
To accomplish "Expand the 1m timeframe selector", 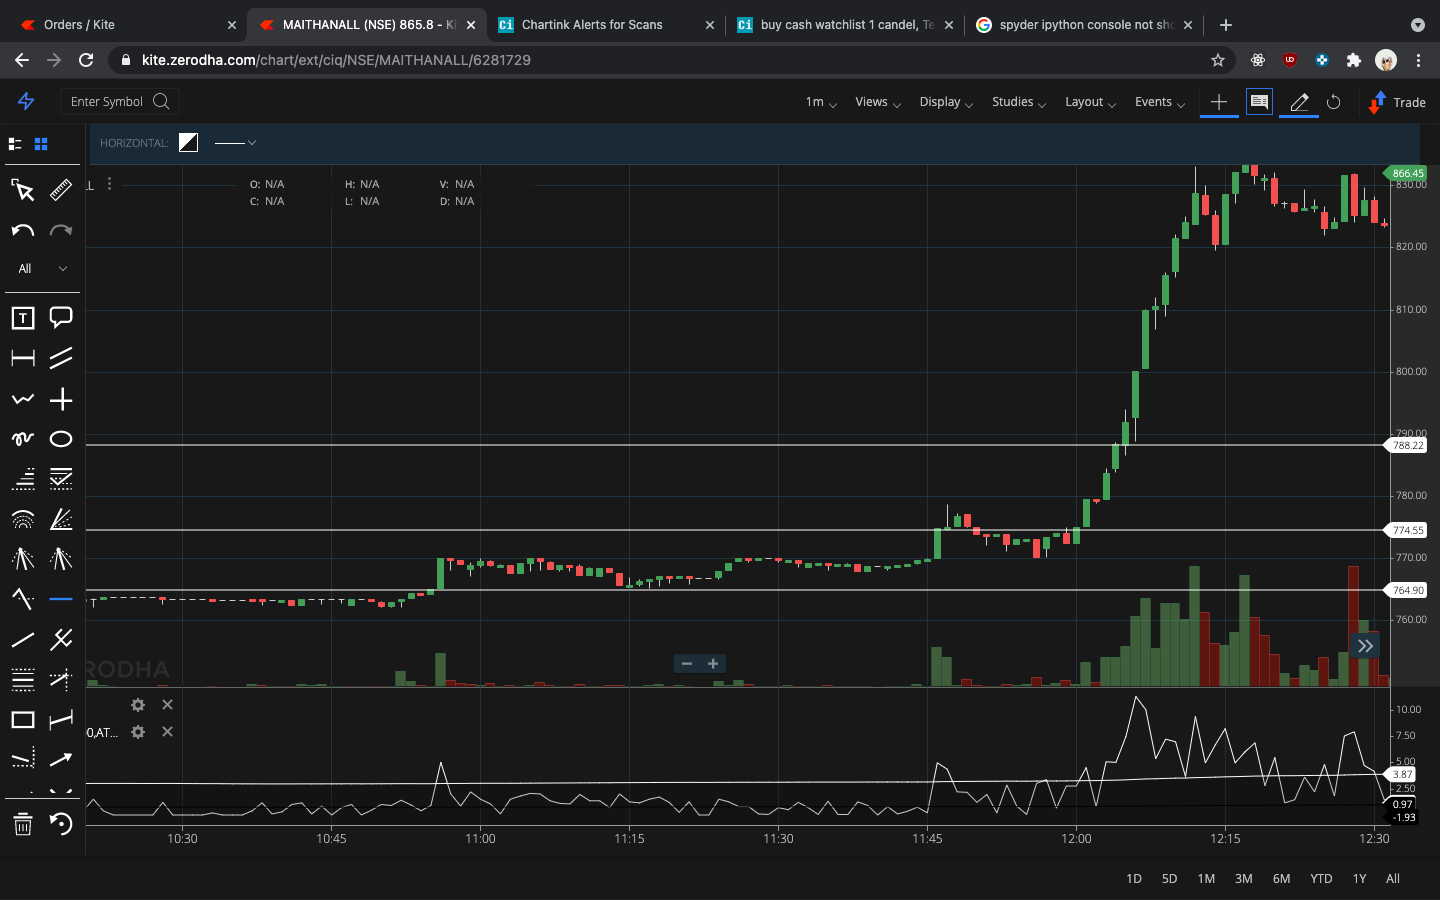I will point(818,101).
